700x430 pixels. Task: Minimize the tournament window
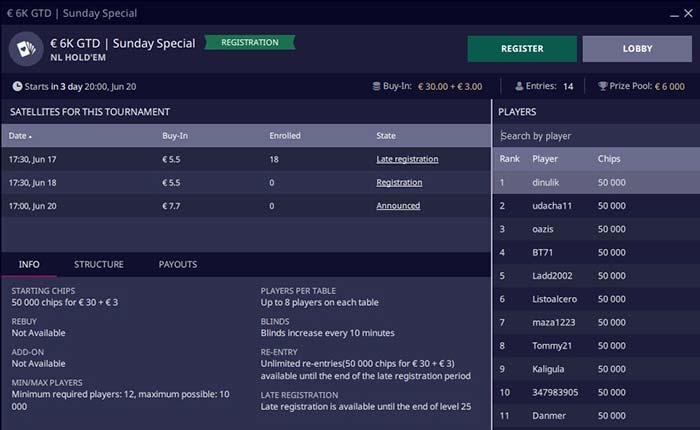coord(675,14)
